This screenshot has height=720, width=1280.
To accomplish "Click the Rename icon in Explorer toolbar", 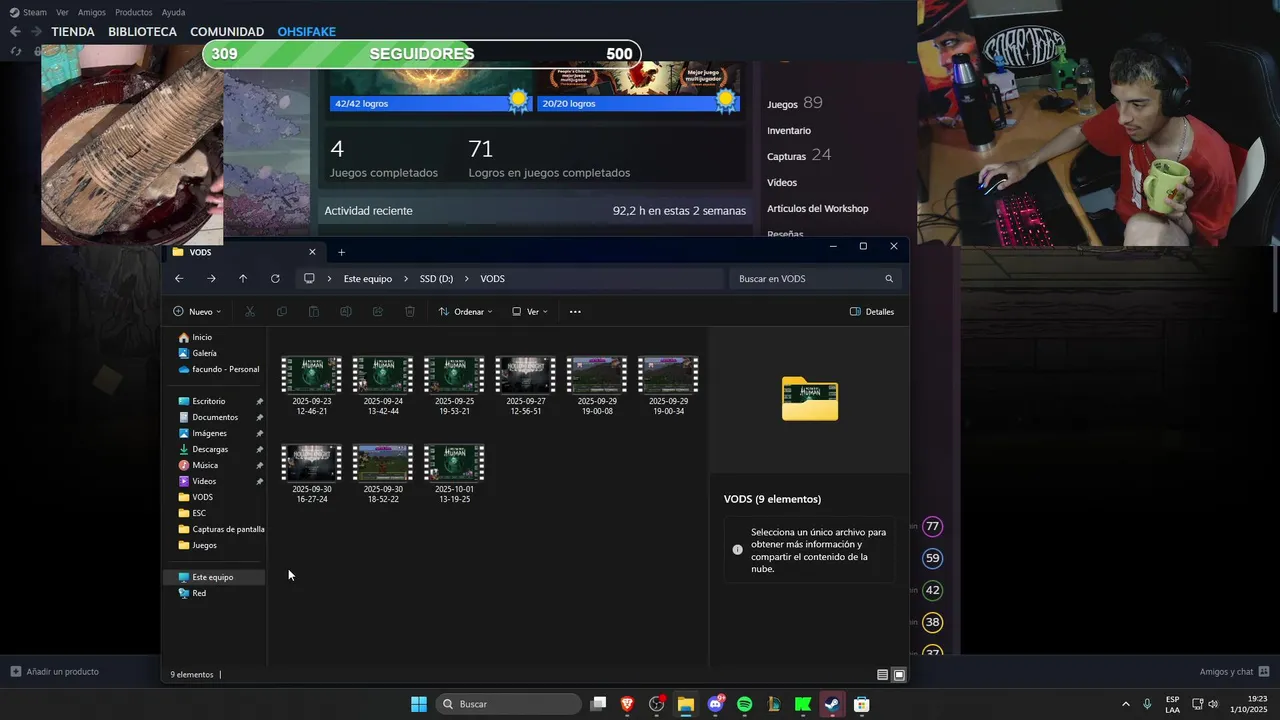I will 346,312.
